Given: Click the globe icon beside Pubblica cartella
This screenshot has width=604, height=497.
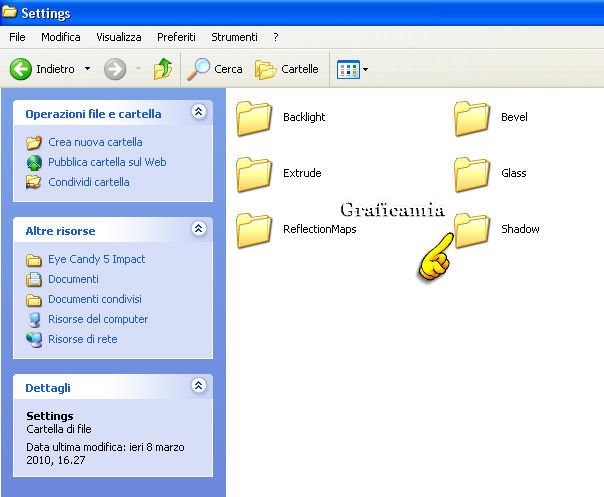Looking at the screenshot, I should coord(34,163).
